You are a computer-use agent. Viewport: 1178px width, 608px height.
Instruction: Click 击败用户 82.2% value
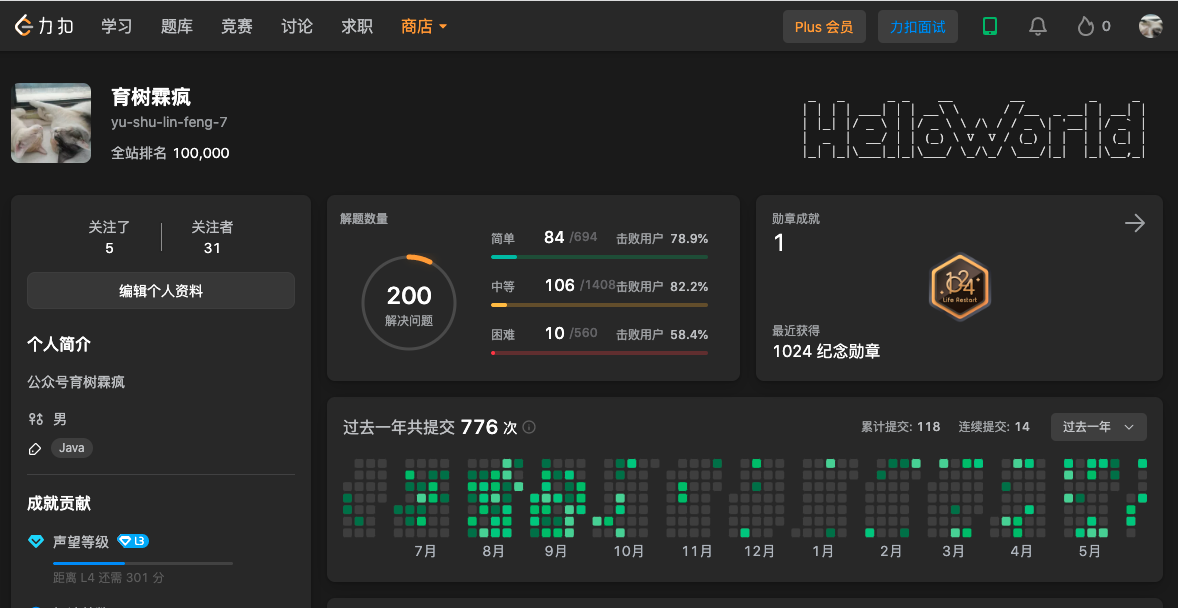(662, 286)
